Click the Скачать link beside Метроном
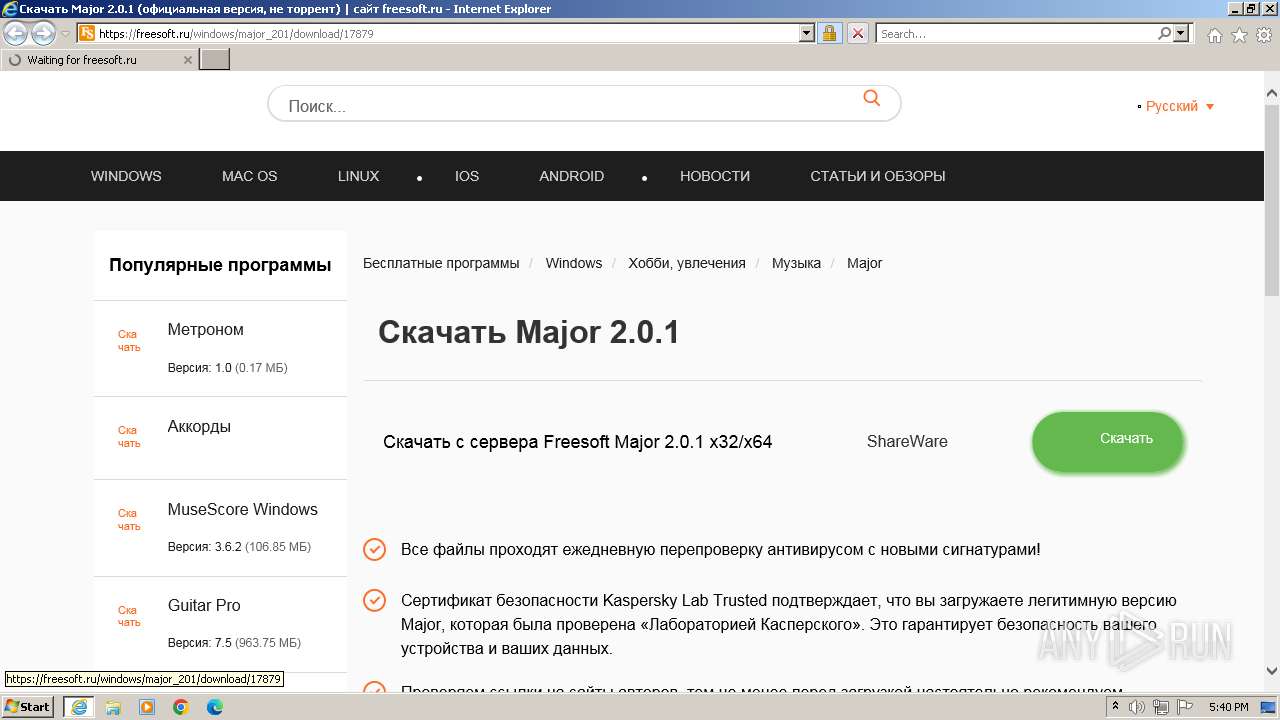The height and width of the screenshot is (720, 1280). tap(129, 341)
